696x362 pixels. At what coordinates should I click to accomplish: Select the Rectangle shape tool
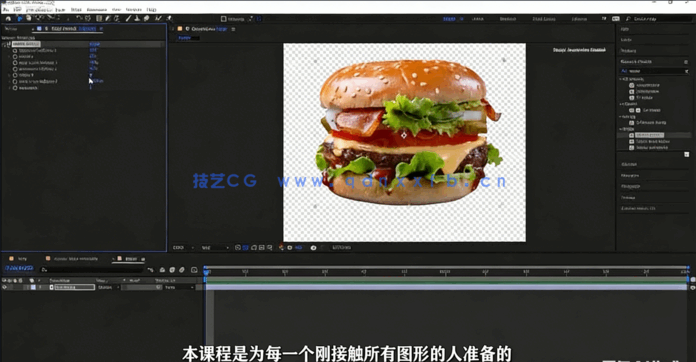[99, 19]
